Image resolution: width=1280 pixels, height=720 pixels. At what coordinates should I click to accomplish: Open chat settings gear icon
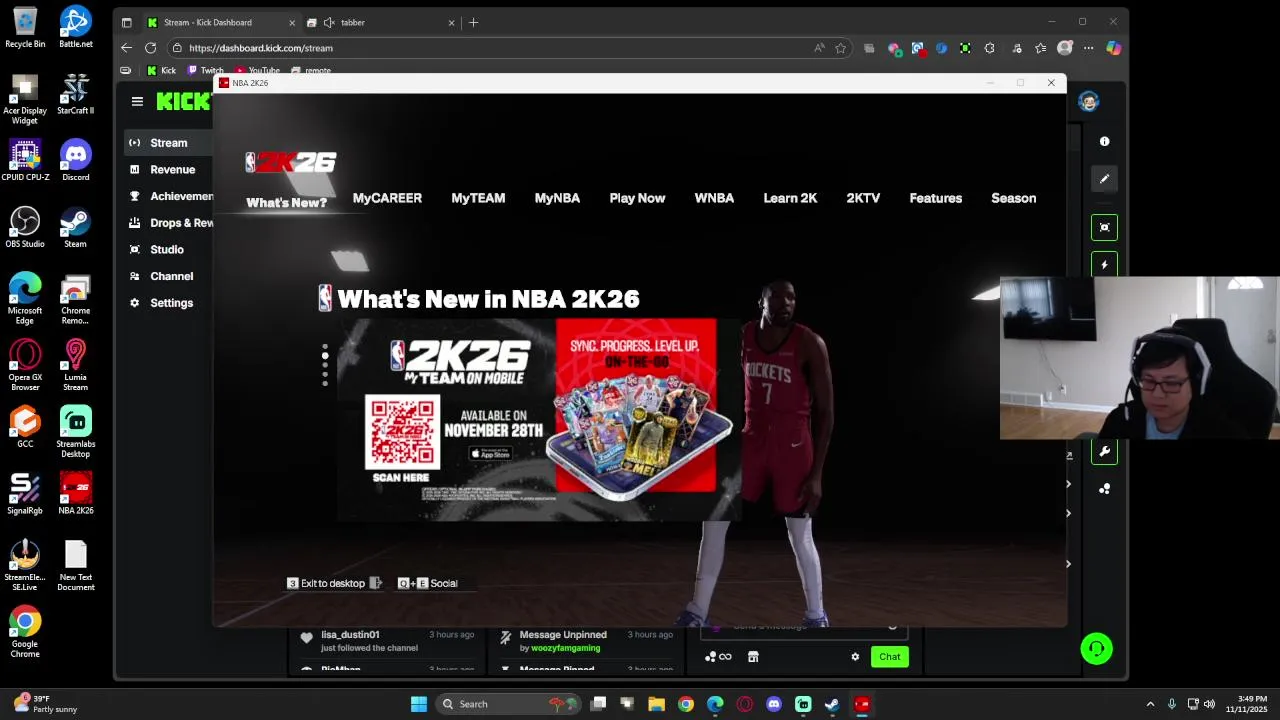pyautogui.click(x=855, y=657)
